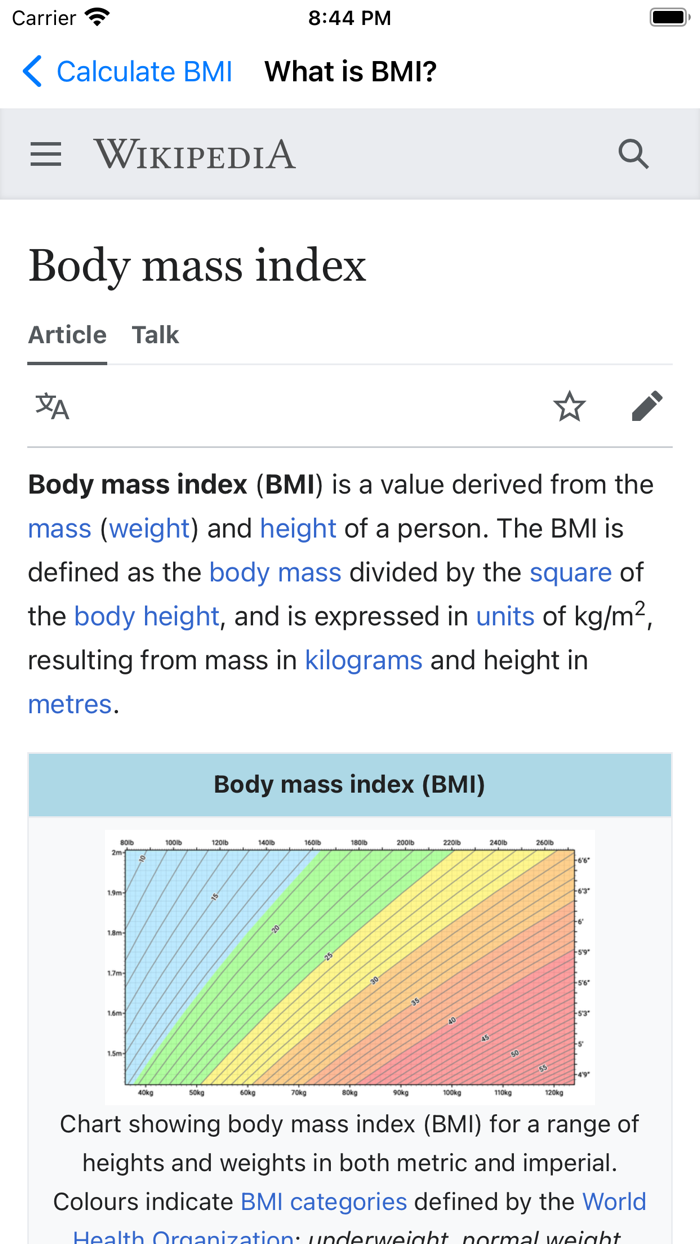Screen dimensions: 700x1244
Task: Edit the article with the pencil icon
Action: (x=647, y=405)
